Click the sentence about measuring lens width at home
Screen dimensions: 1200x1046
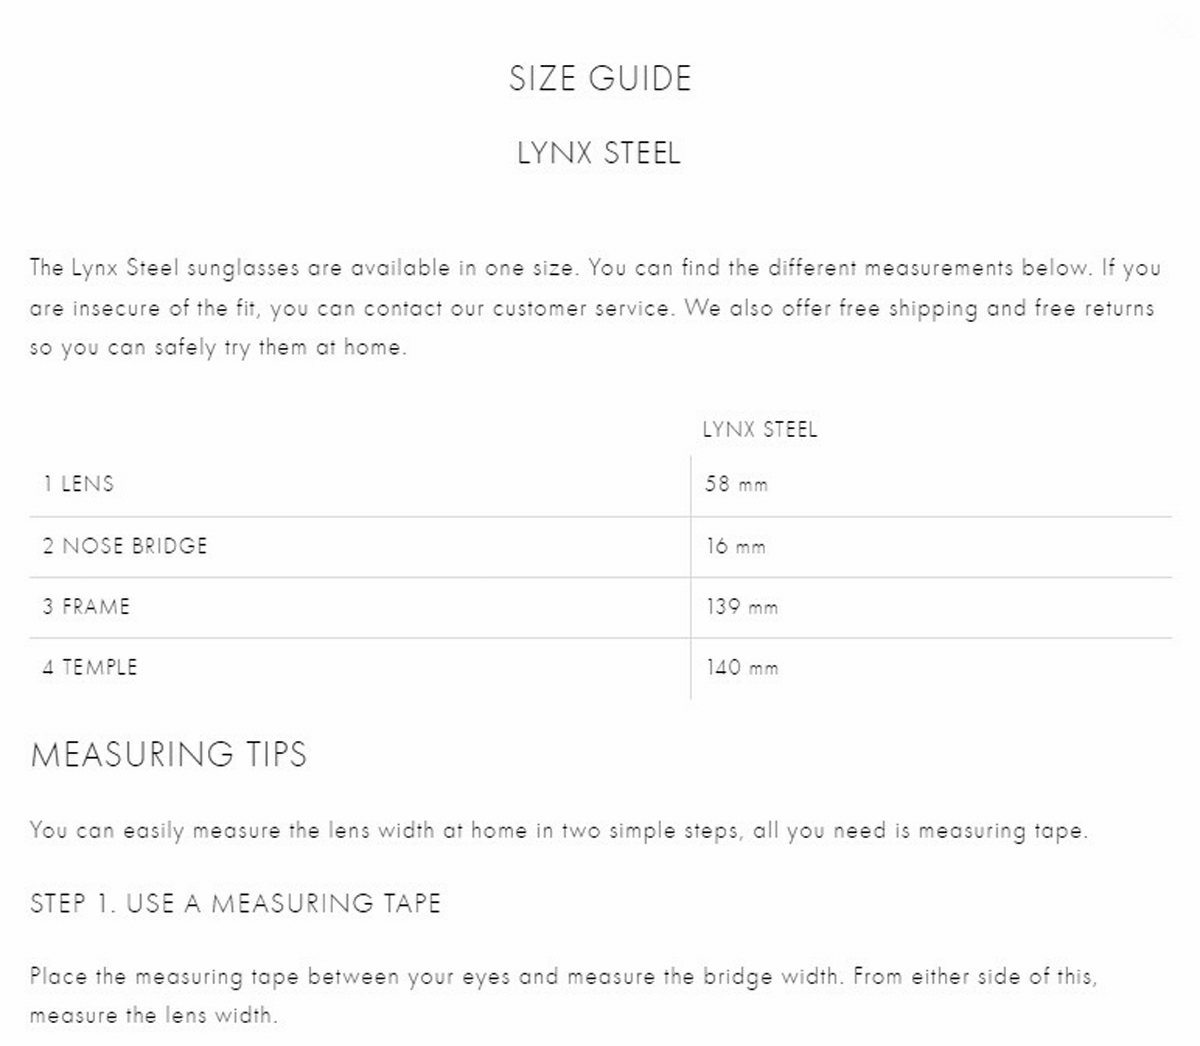click(558, 831)
